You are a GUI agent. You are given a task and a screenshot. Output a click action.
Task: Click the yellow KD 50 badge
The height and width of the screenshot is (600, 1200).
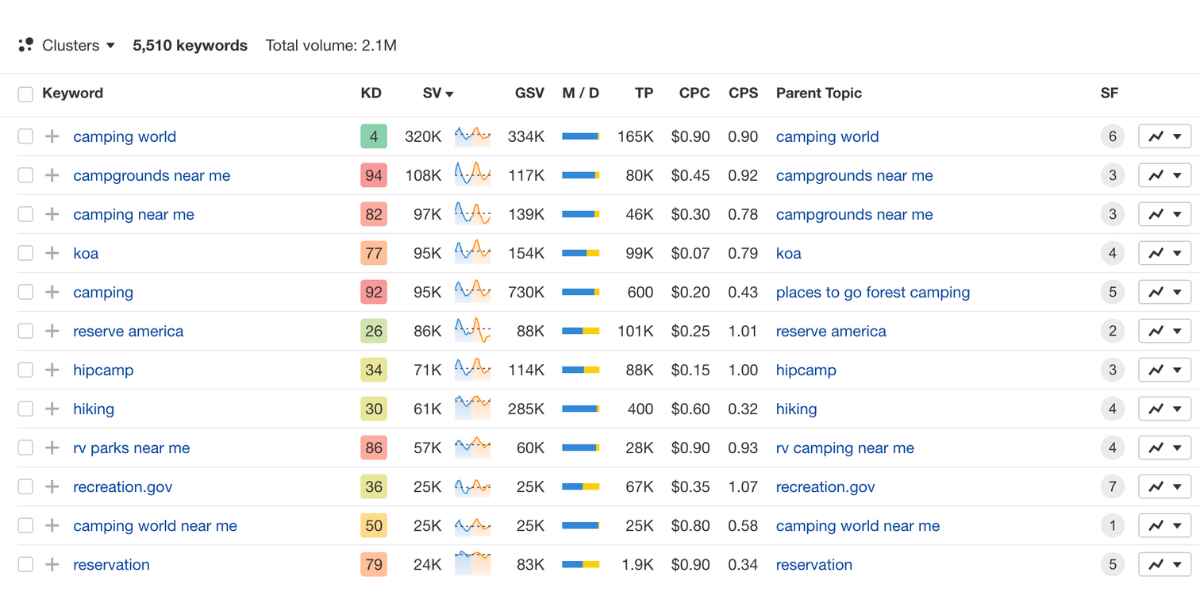point(373,527)
